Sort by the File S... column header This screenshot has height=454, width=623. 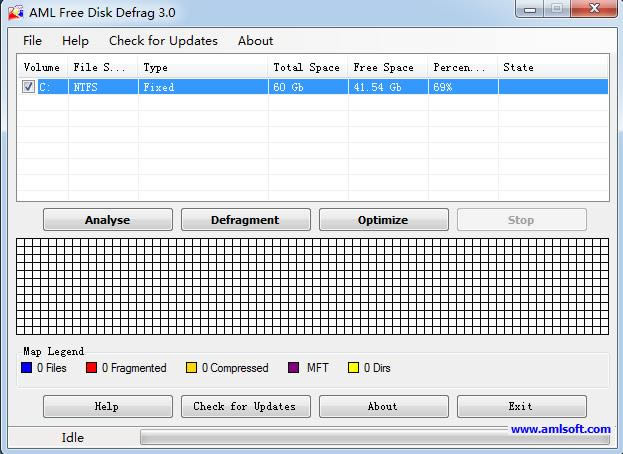click(x=103, y=67)
